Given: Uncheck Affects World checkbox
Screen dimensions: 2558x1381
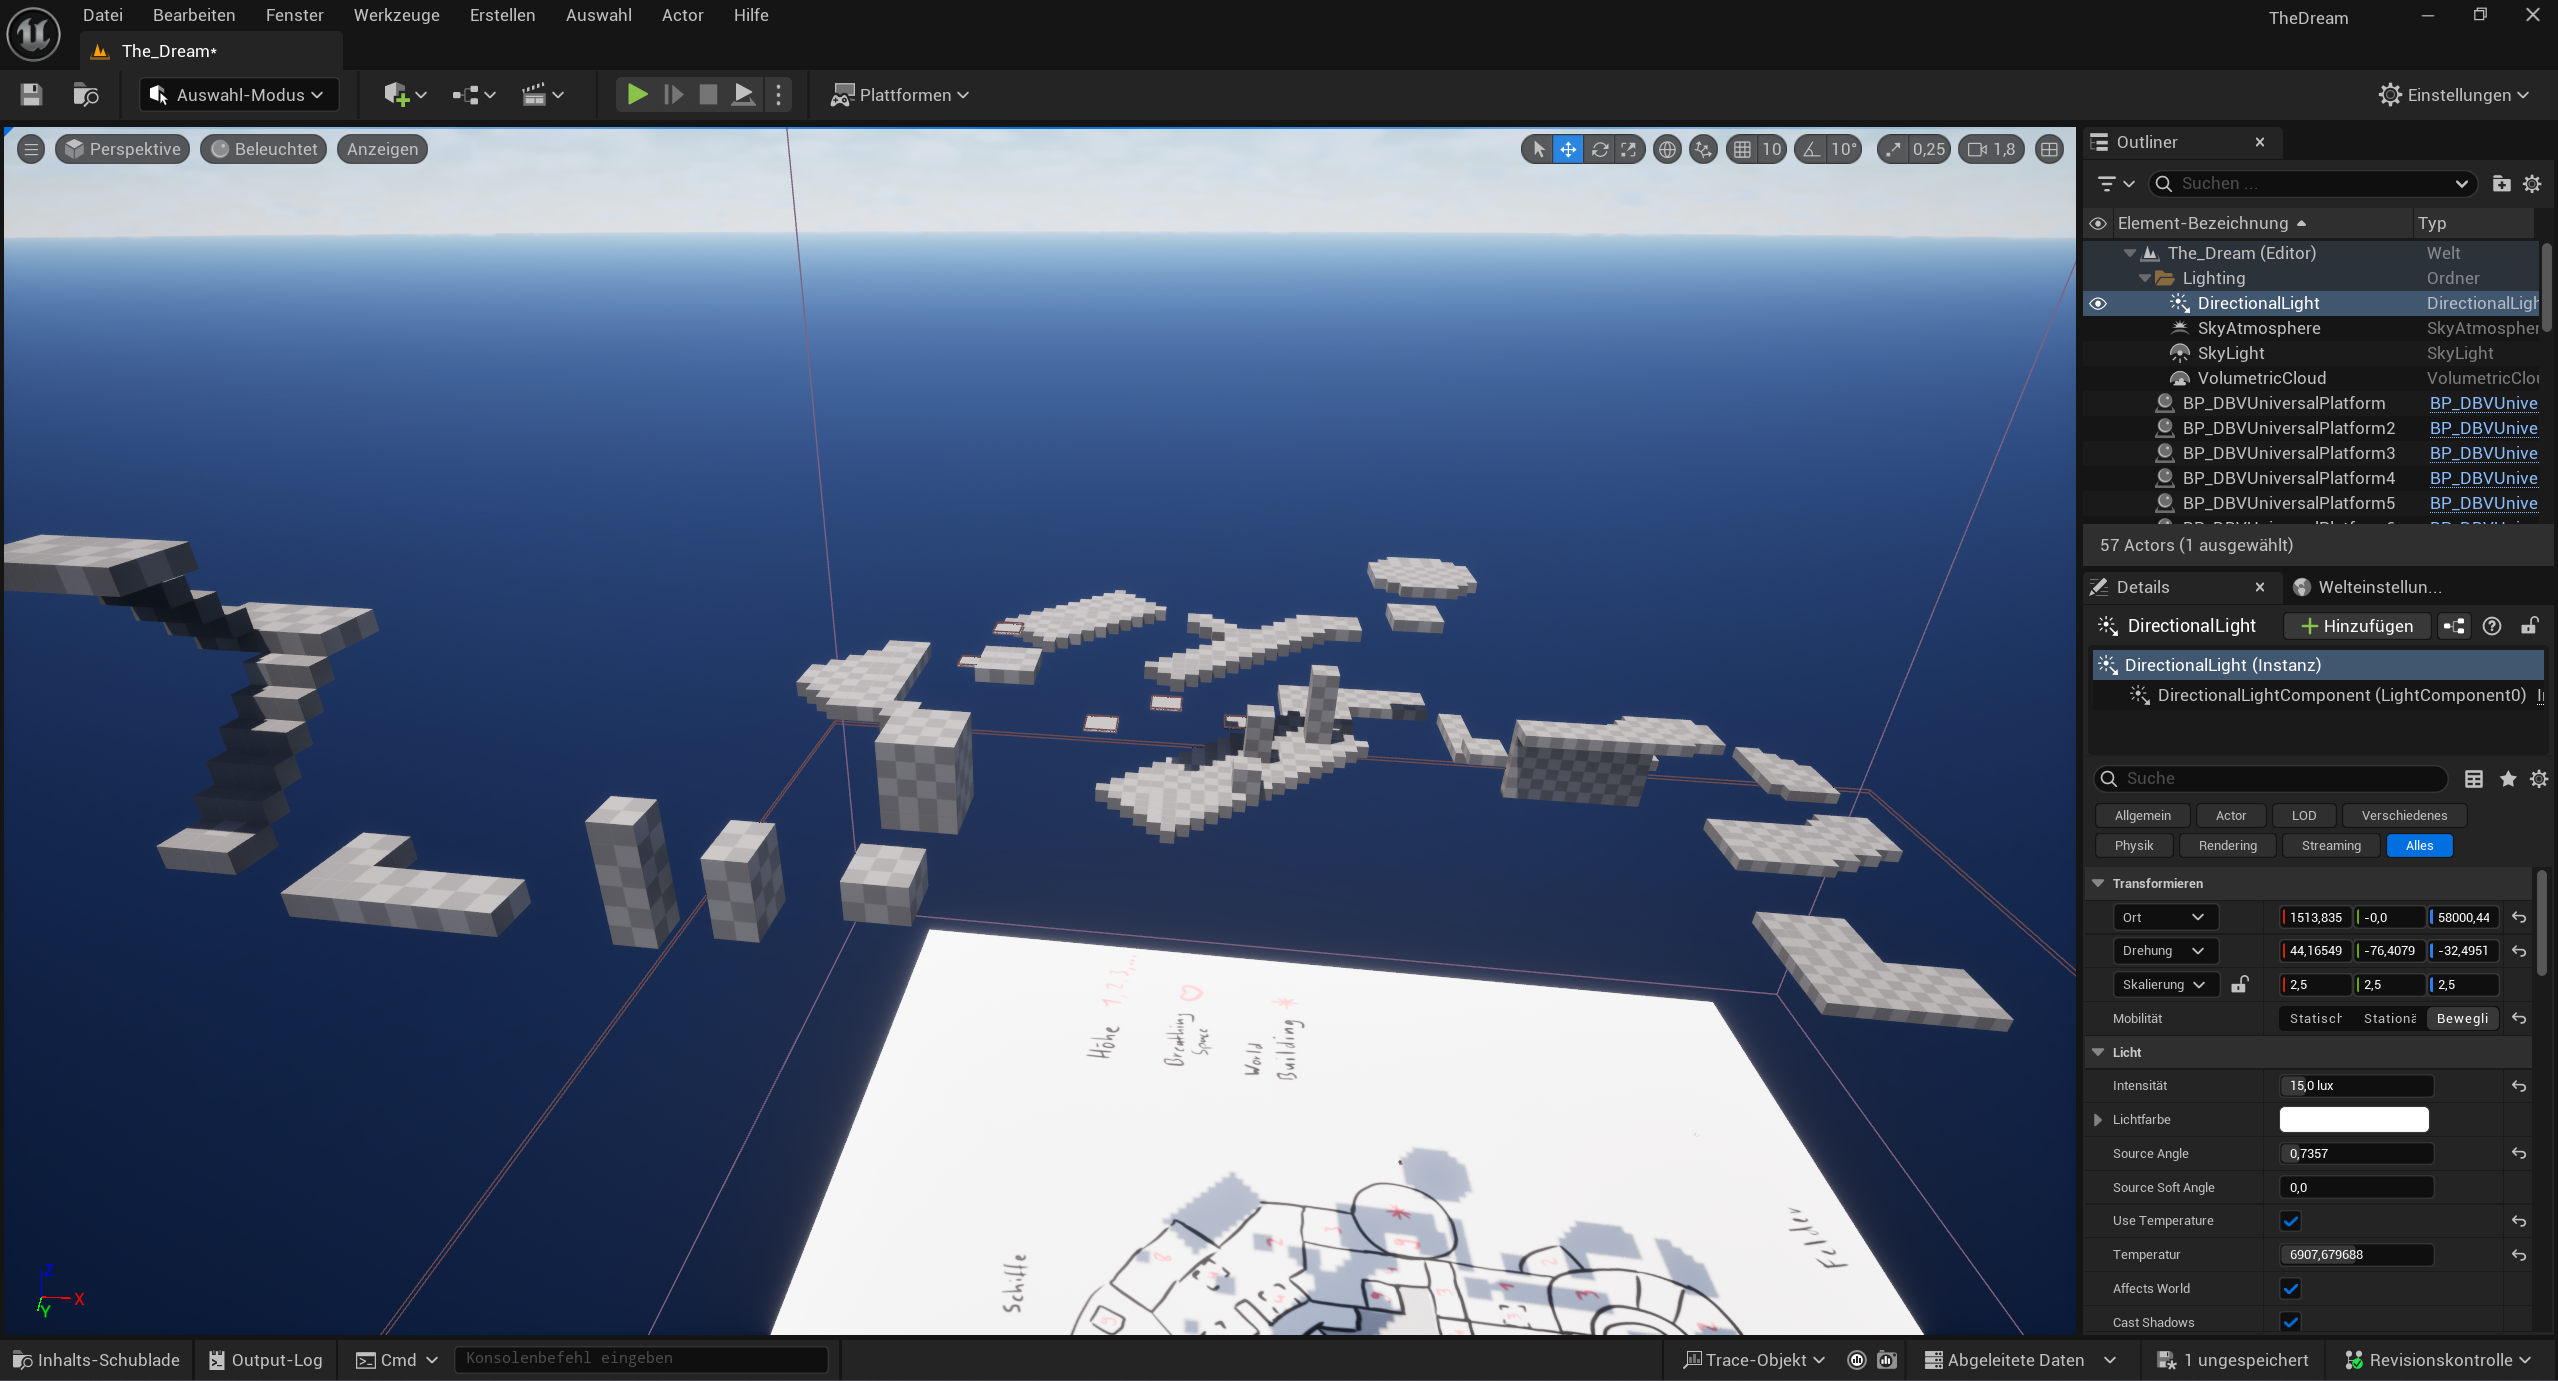Looking at the screenshot, I should pyautogui.click(x=2291, y=1289).
